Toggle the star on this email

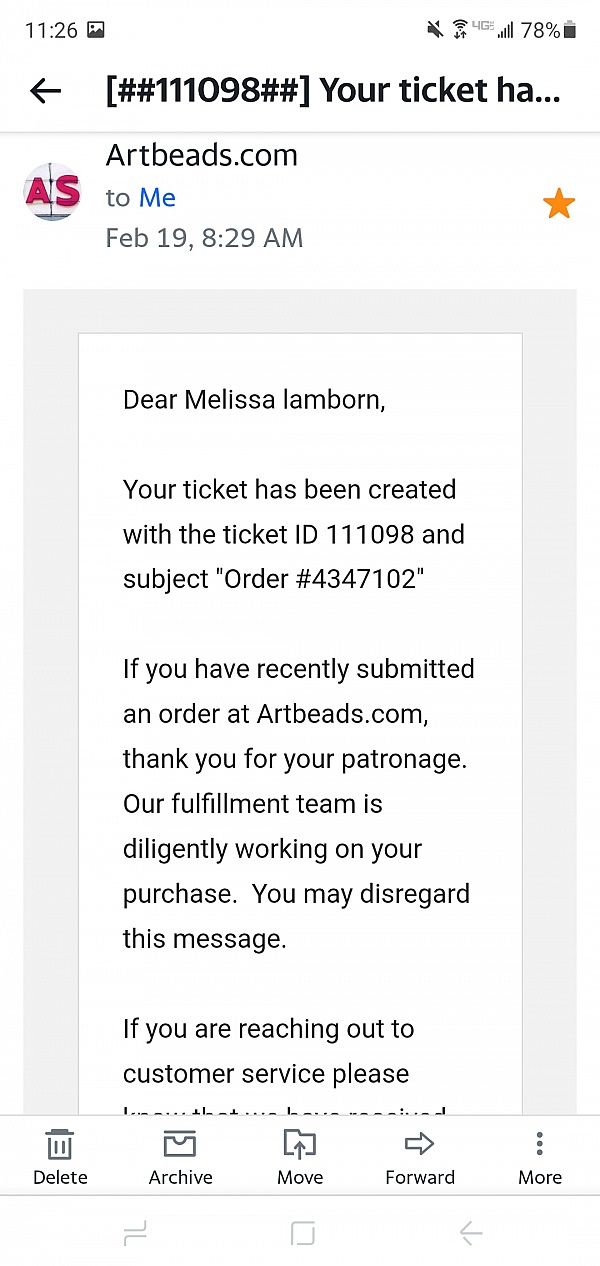tap(559, 203)
